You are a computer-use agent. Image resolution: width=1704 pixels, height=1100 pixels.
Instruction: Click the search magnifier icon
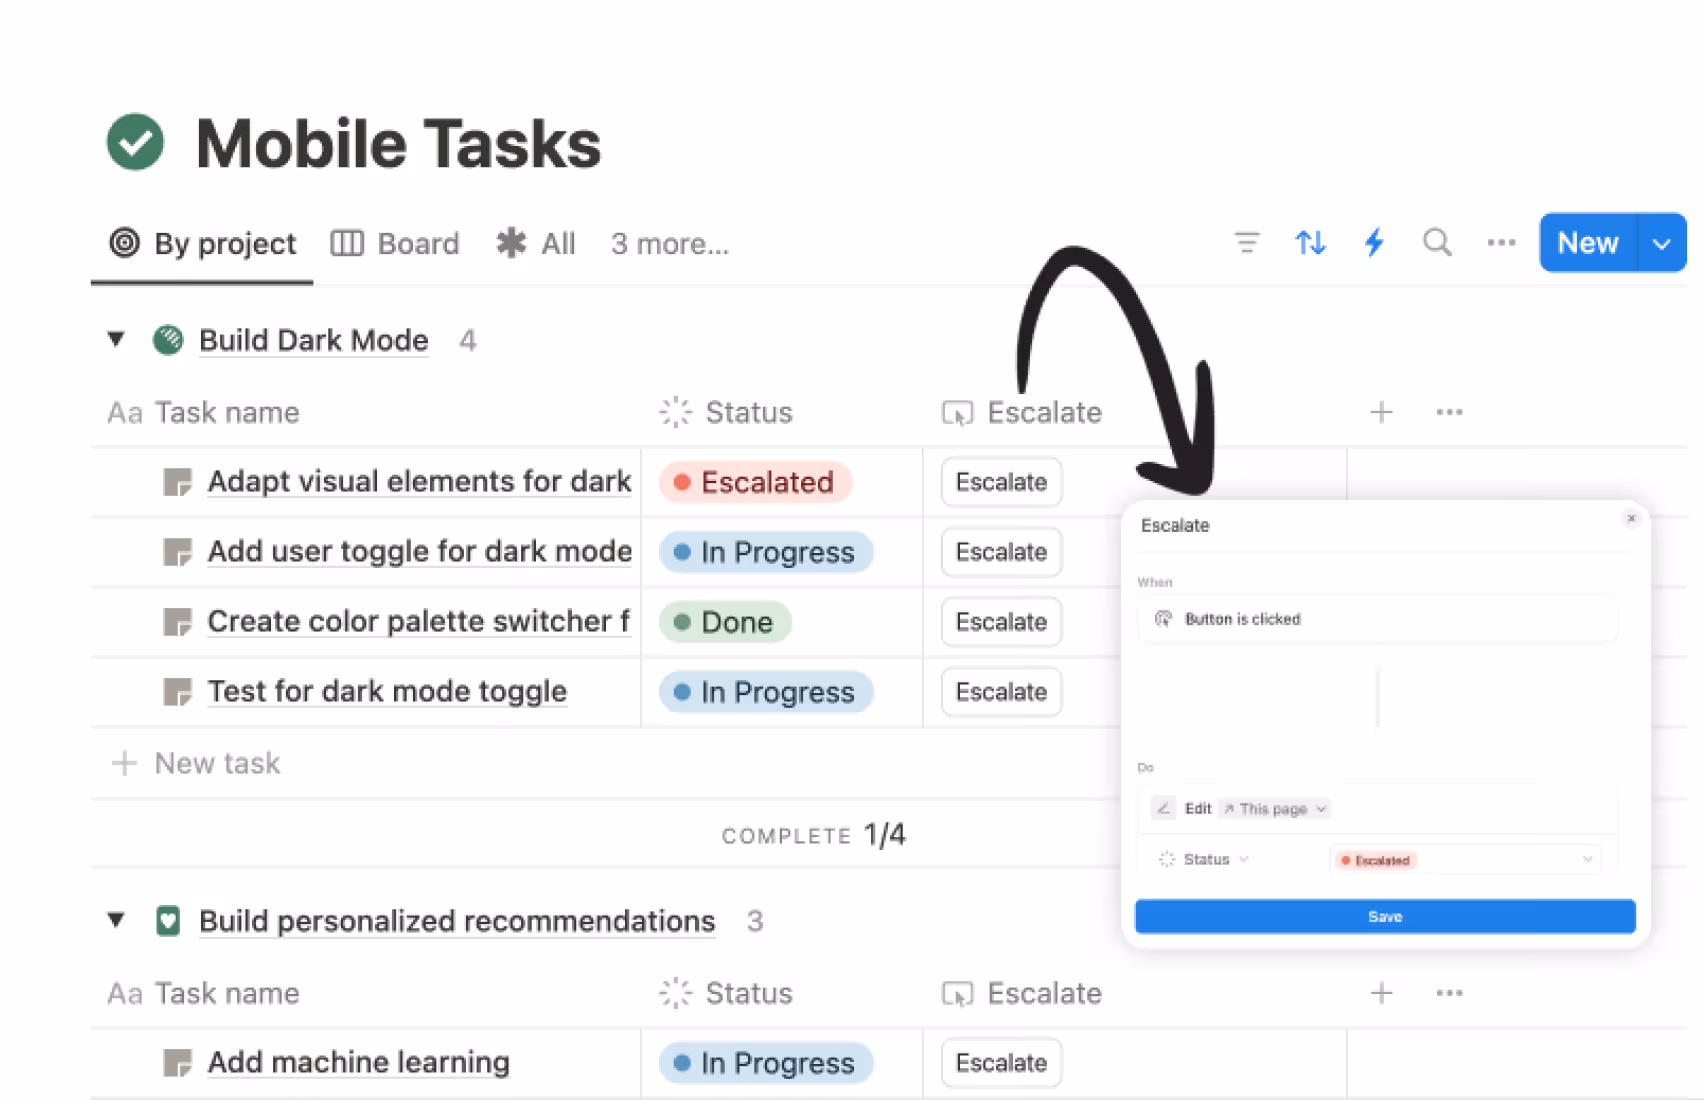coord(1437,243)
